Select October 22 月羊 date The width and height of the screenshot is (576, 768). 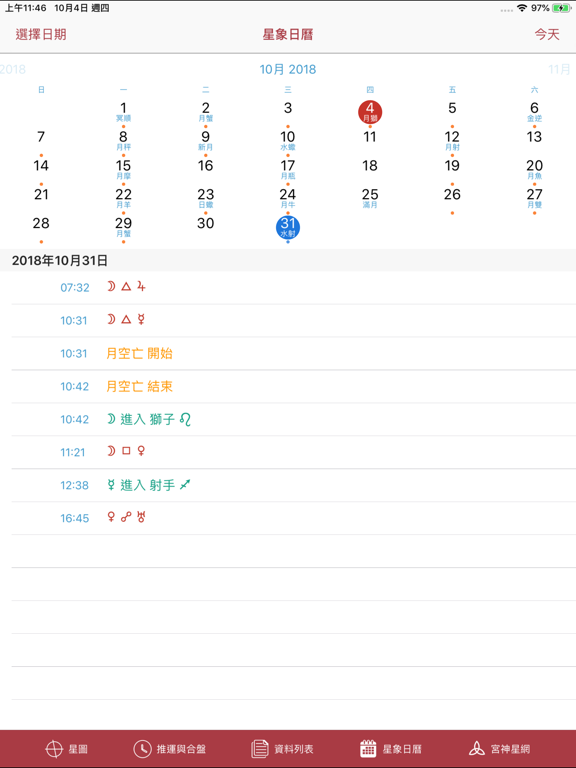pyautogui.click(x=123, y=199)
